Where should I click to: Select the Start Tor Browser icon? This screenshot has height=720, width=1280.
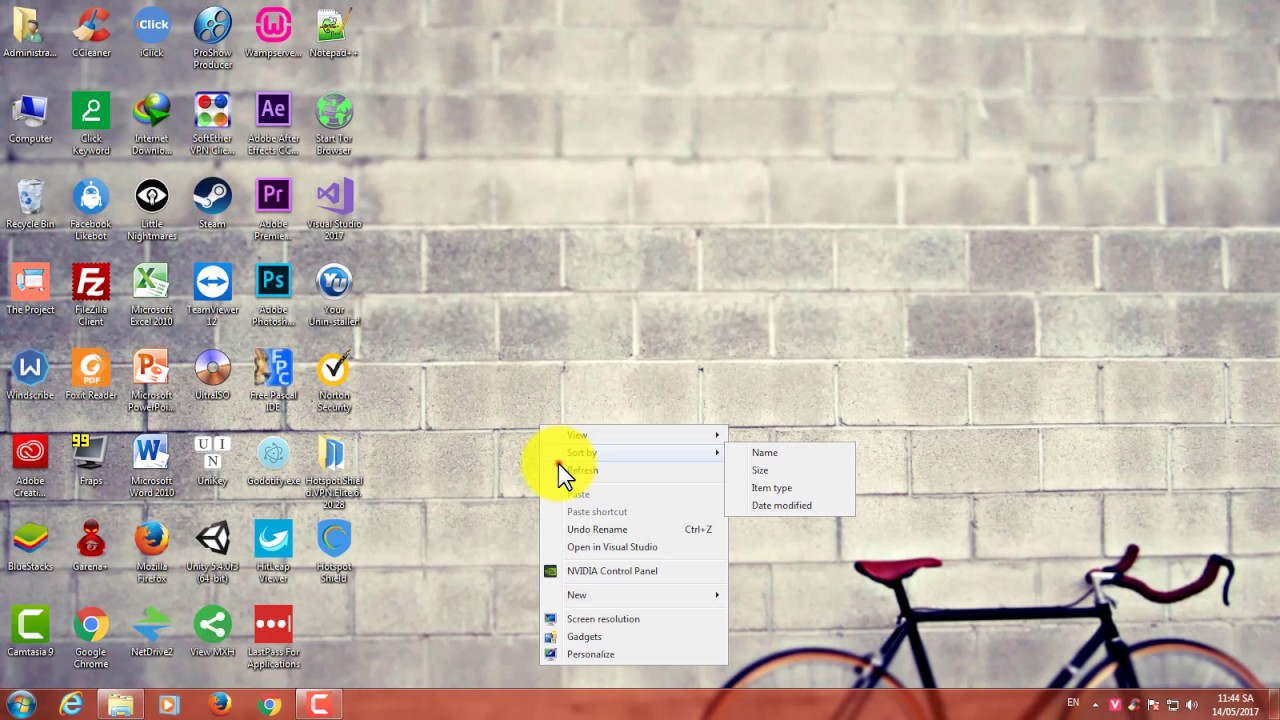[334, 125]
